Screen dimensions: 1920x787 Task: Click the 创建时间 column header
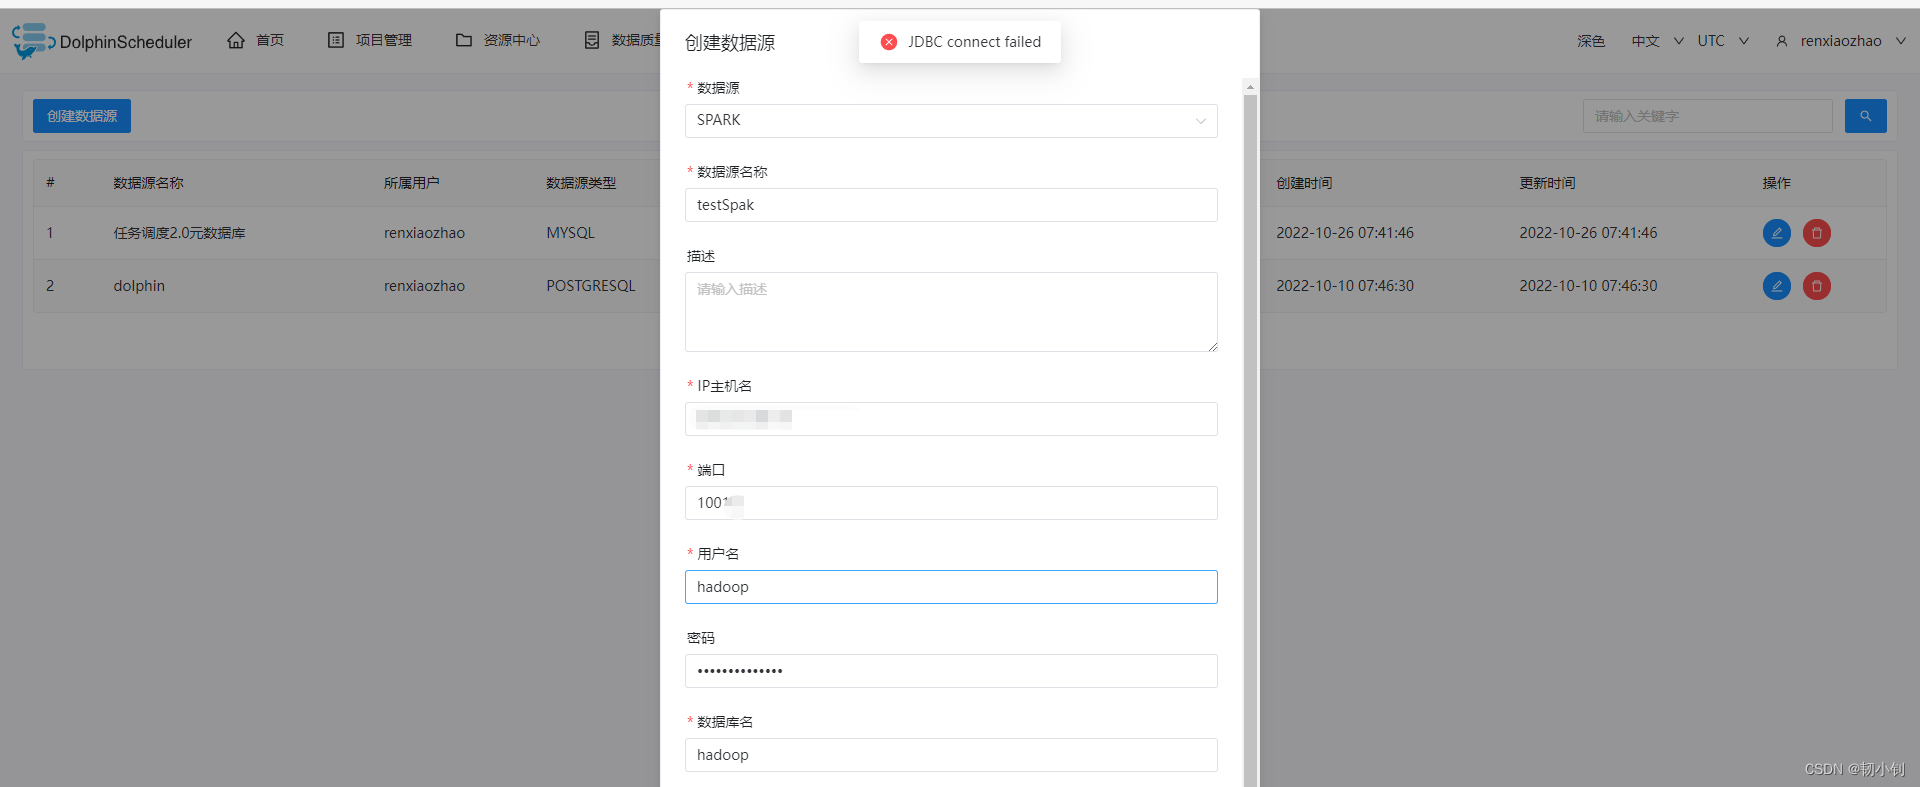(1304, 183)
